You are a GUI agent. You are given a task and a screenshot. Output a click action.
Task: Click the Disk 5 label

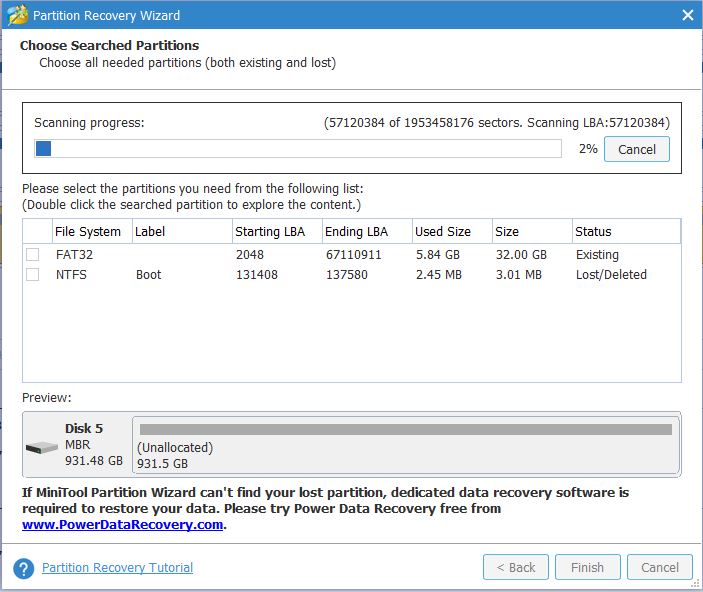pyautogui.click(x=84, y=428)
